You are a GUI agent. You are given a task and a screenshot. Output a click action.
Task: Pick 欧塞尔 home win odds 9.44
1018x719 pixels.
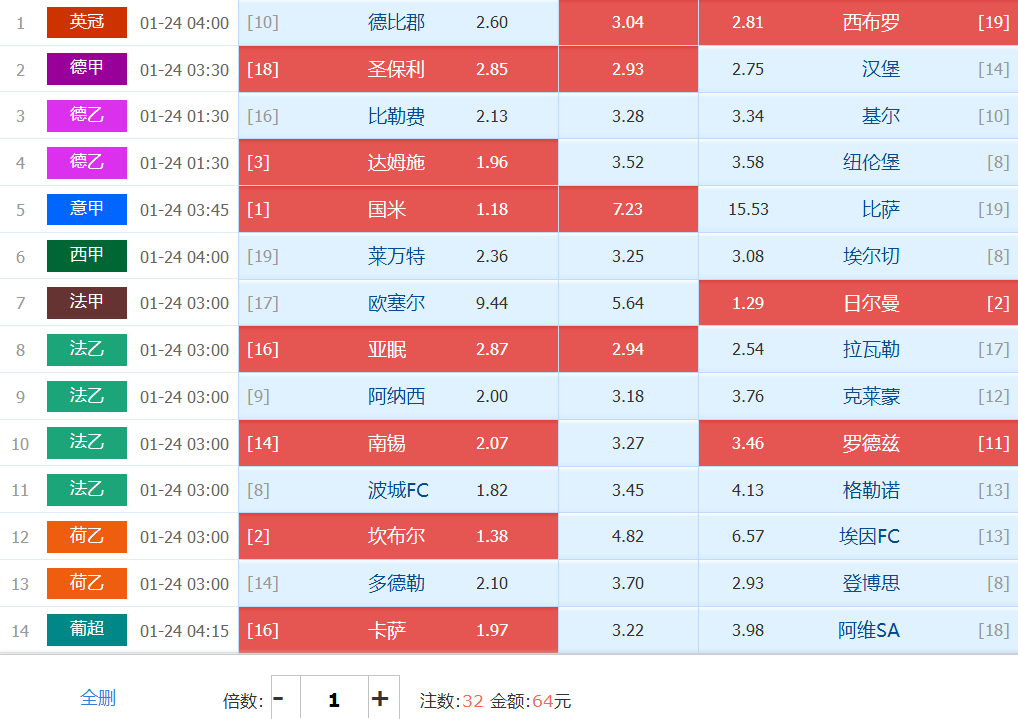(x=398, y=303)
